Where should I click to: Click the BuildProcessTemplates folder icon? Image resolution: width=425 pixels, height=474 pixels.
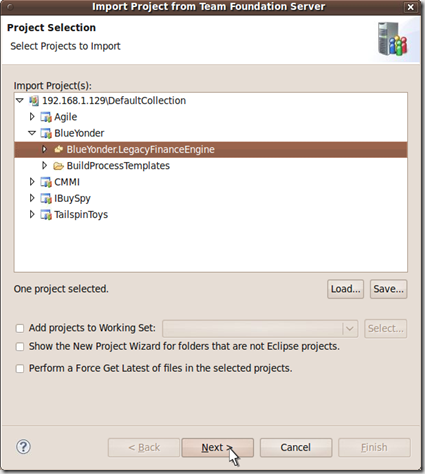[x=59, y=166]
